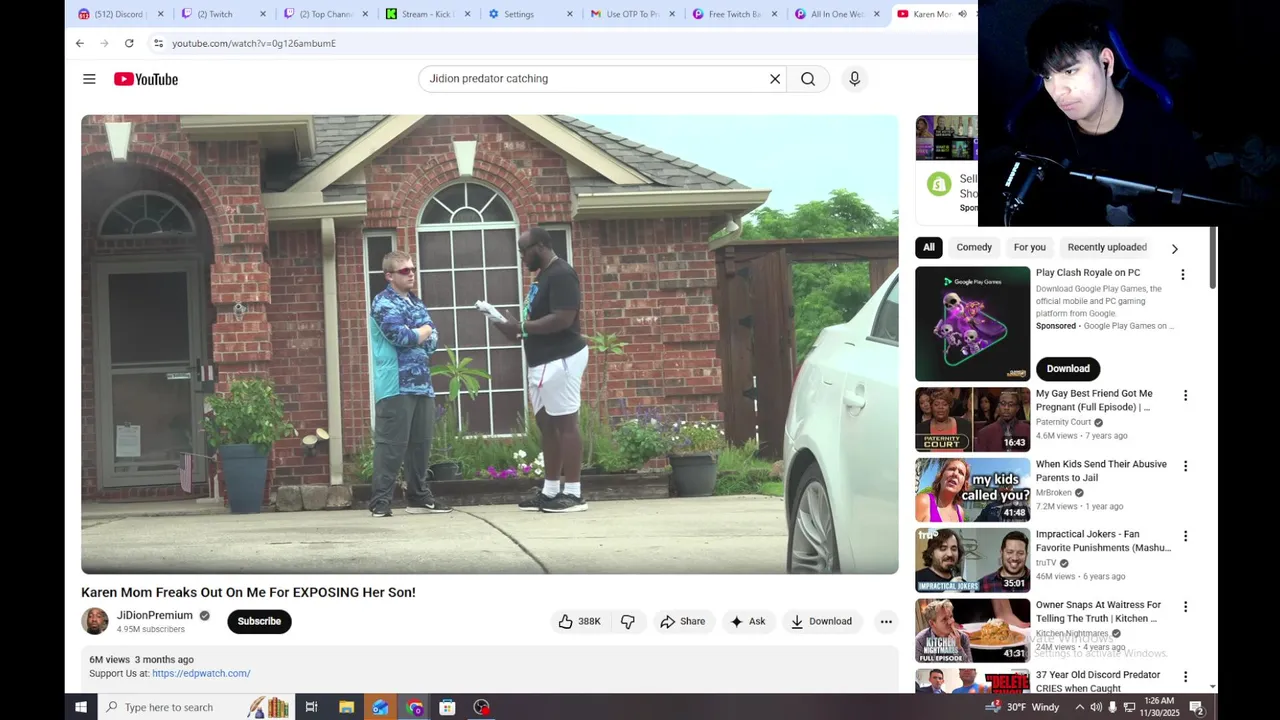Go back in browser

pyautogui.click(x=80, y=43)
